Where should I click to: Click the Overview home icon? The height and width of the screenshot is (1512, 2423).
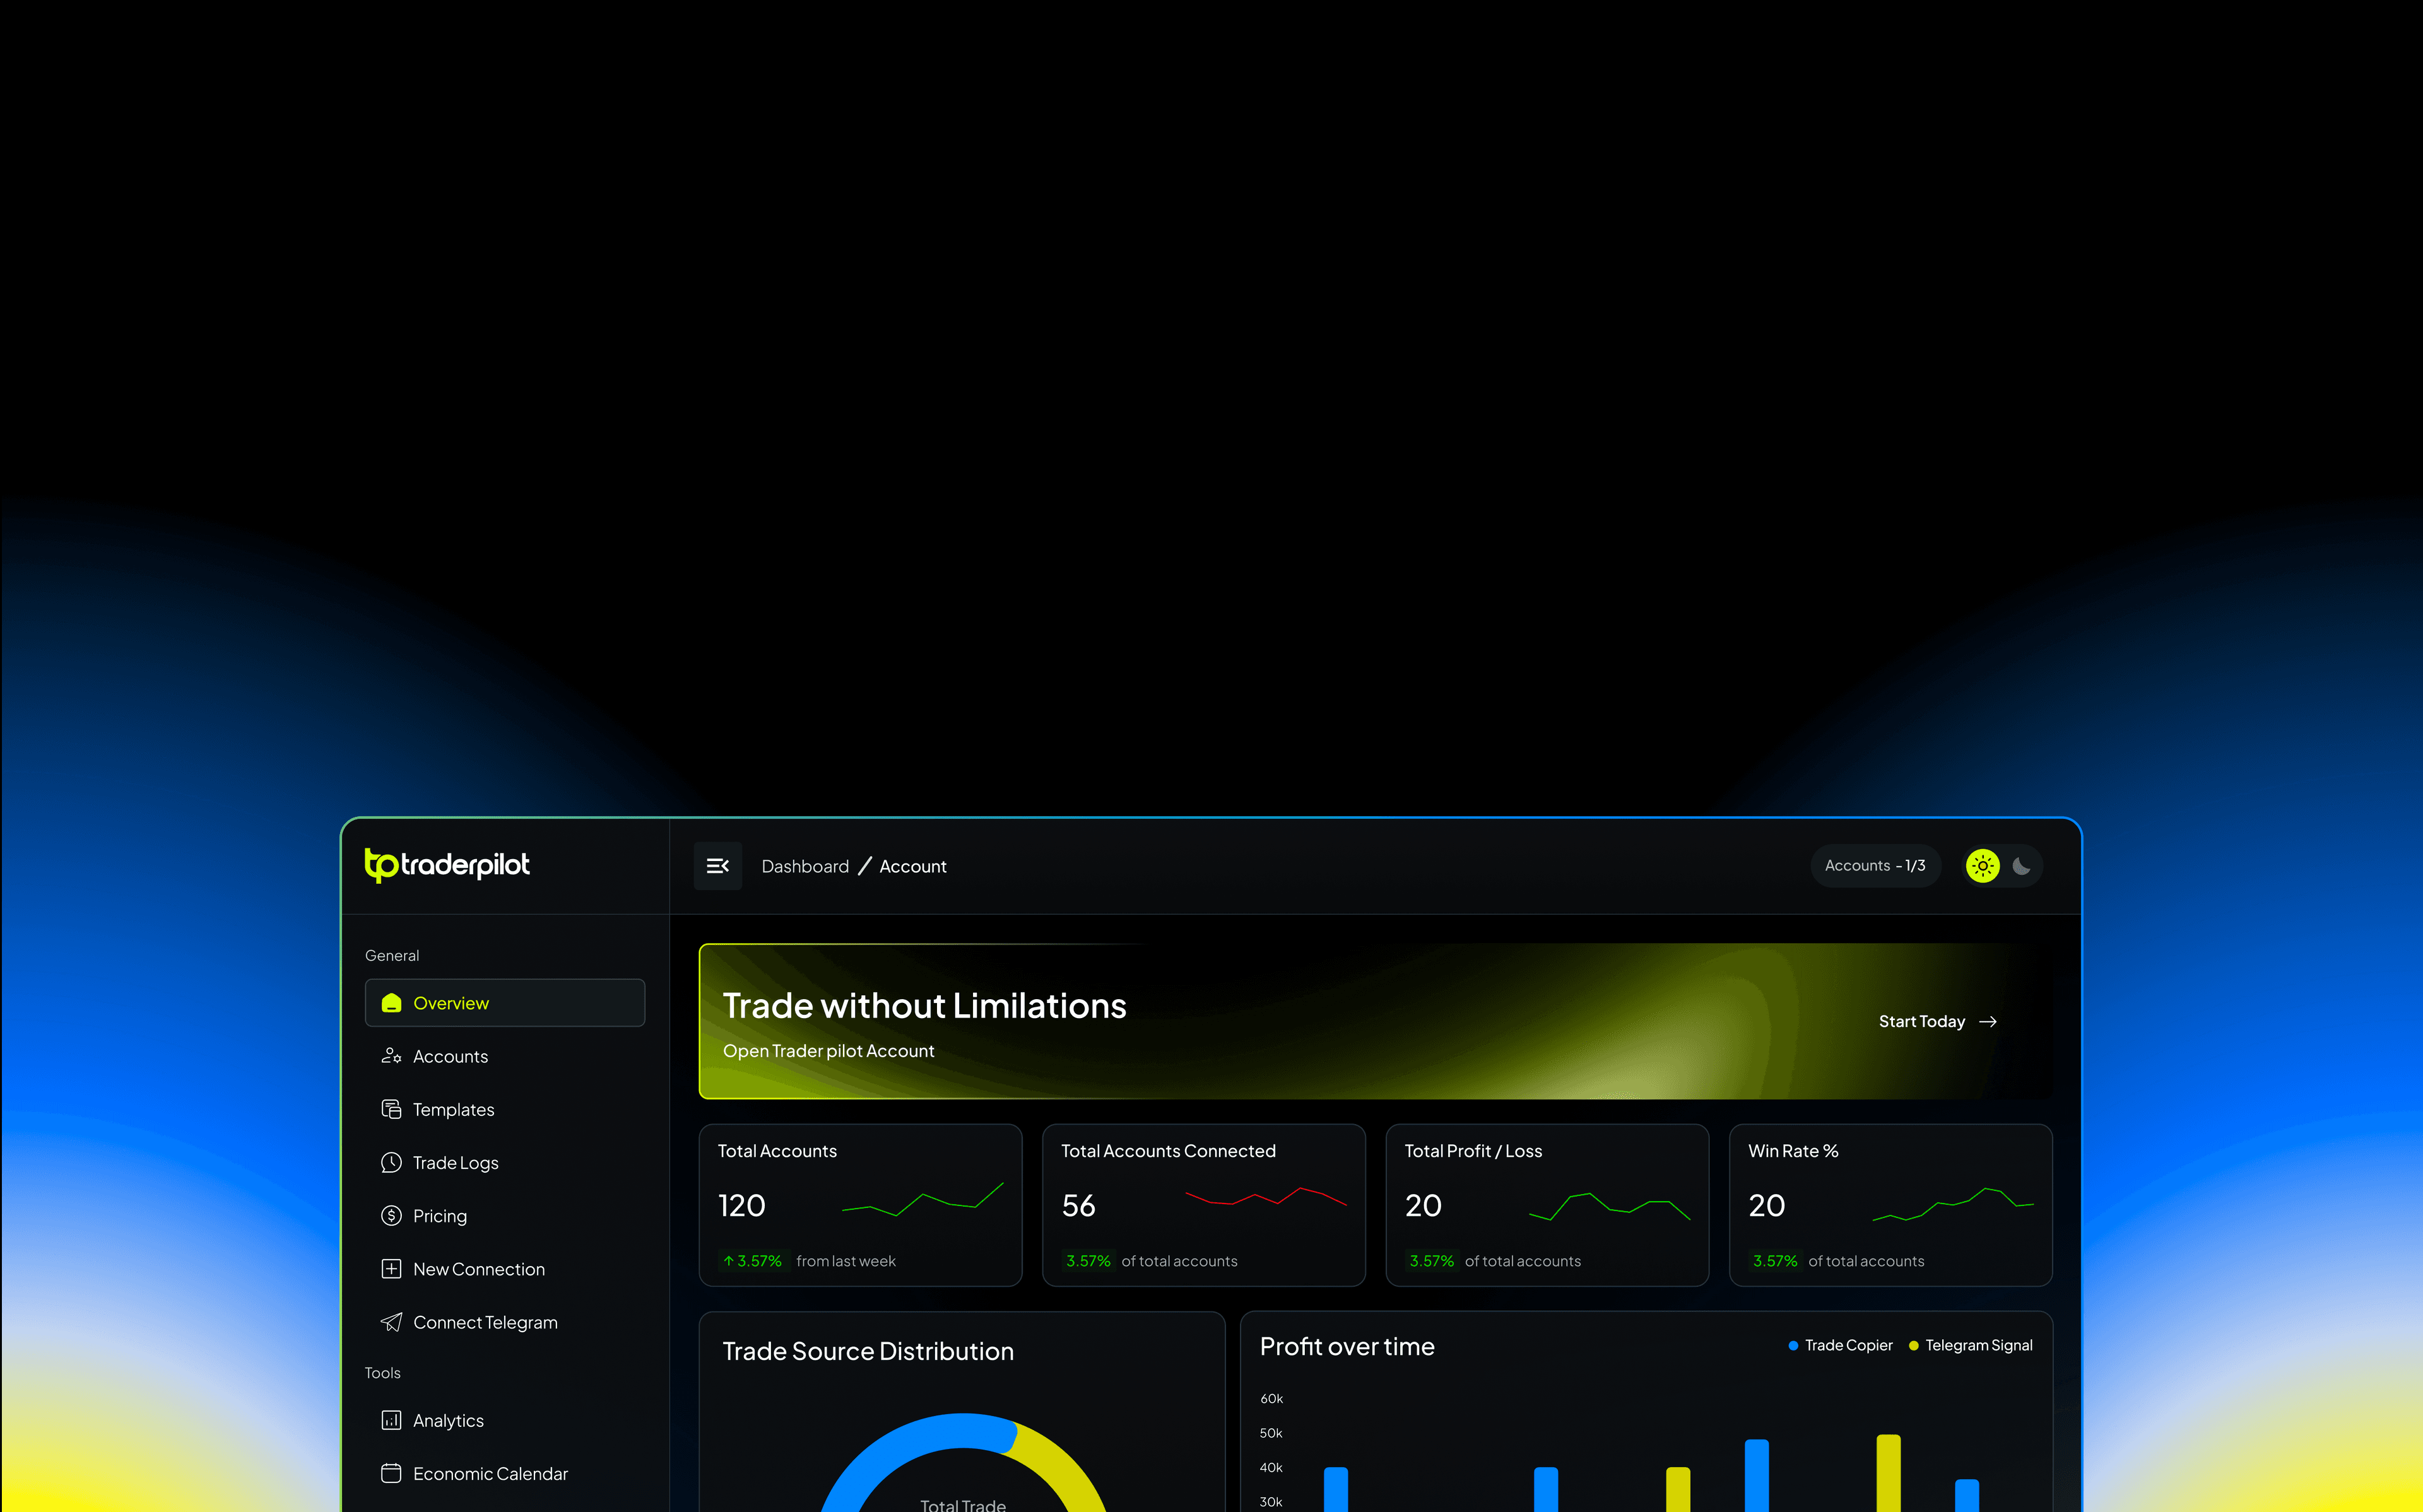coord(391,1003)
